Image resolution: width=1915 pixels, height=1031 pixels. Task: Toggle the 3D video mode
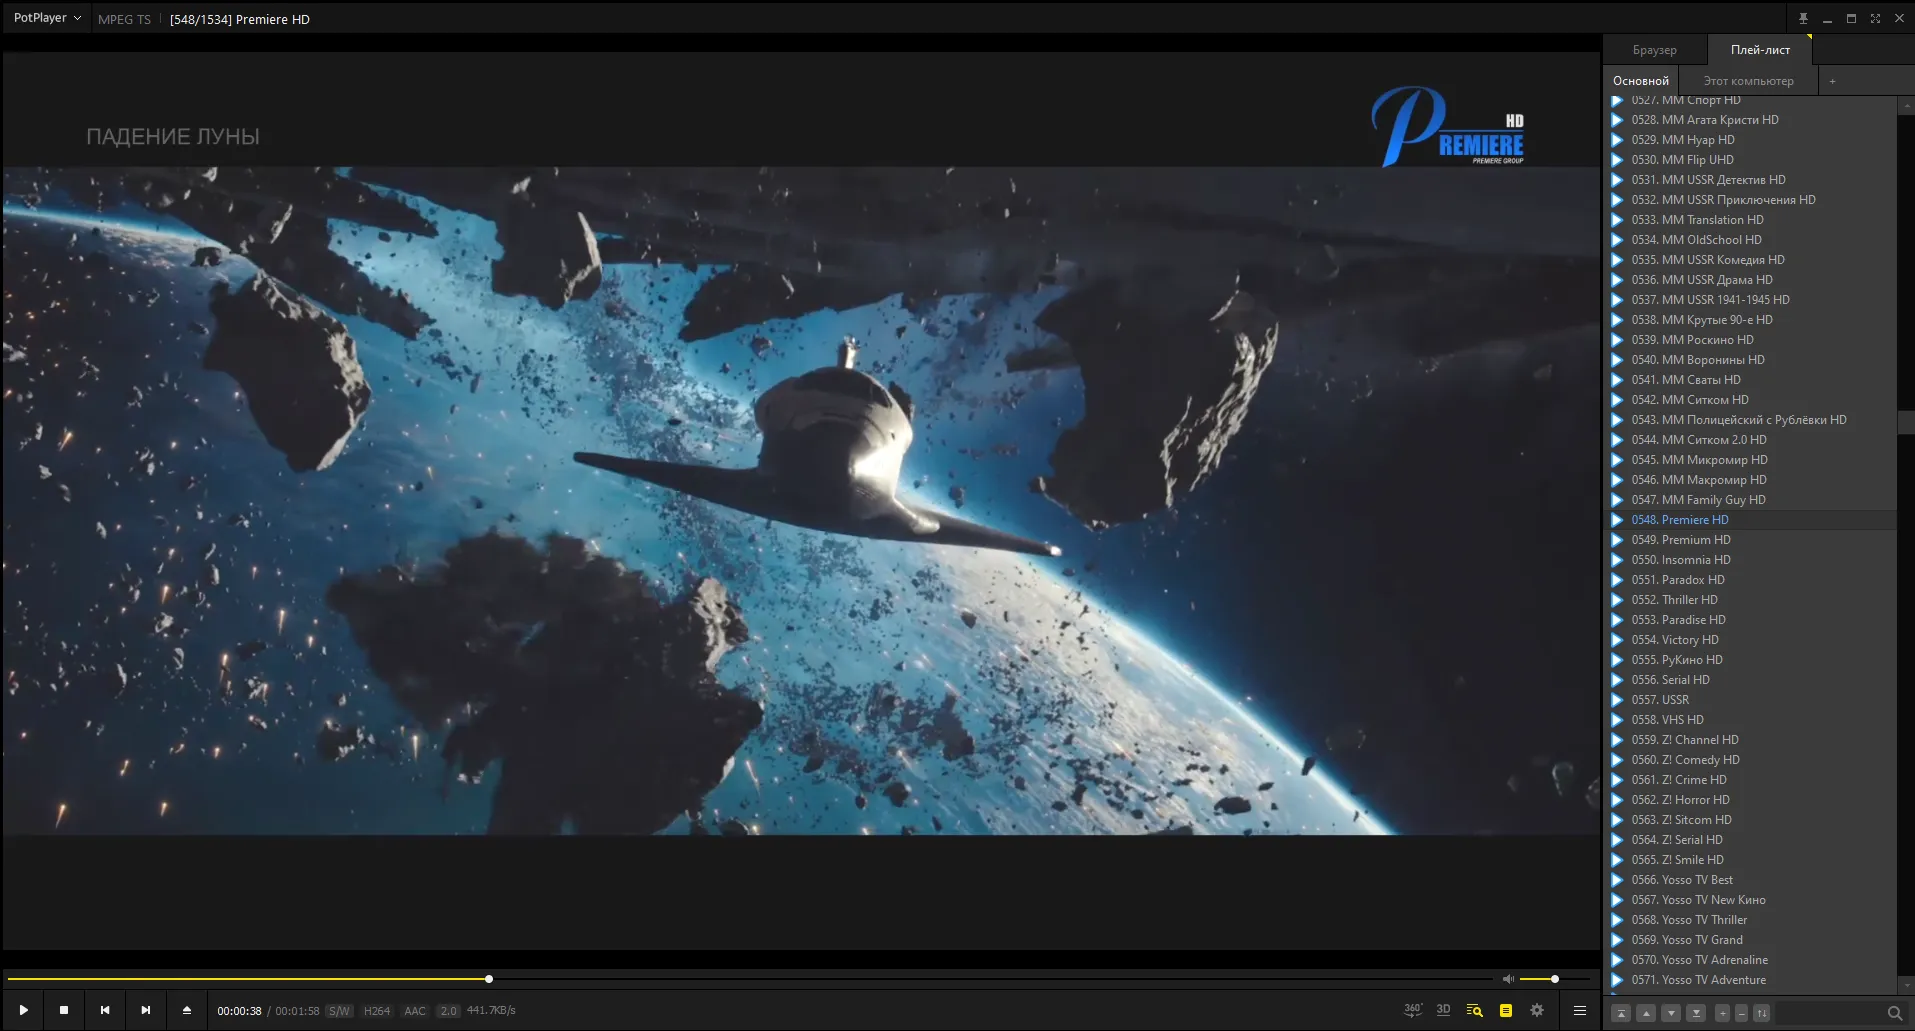[1443, 1010]
